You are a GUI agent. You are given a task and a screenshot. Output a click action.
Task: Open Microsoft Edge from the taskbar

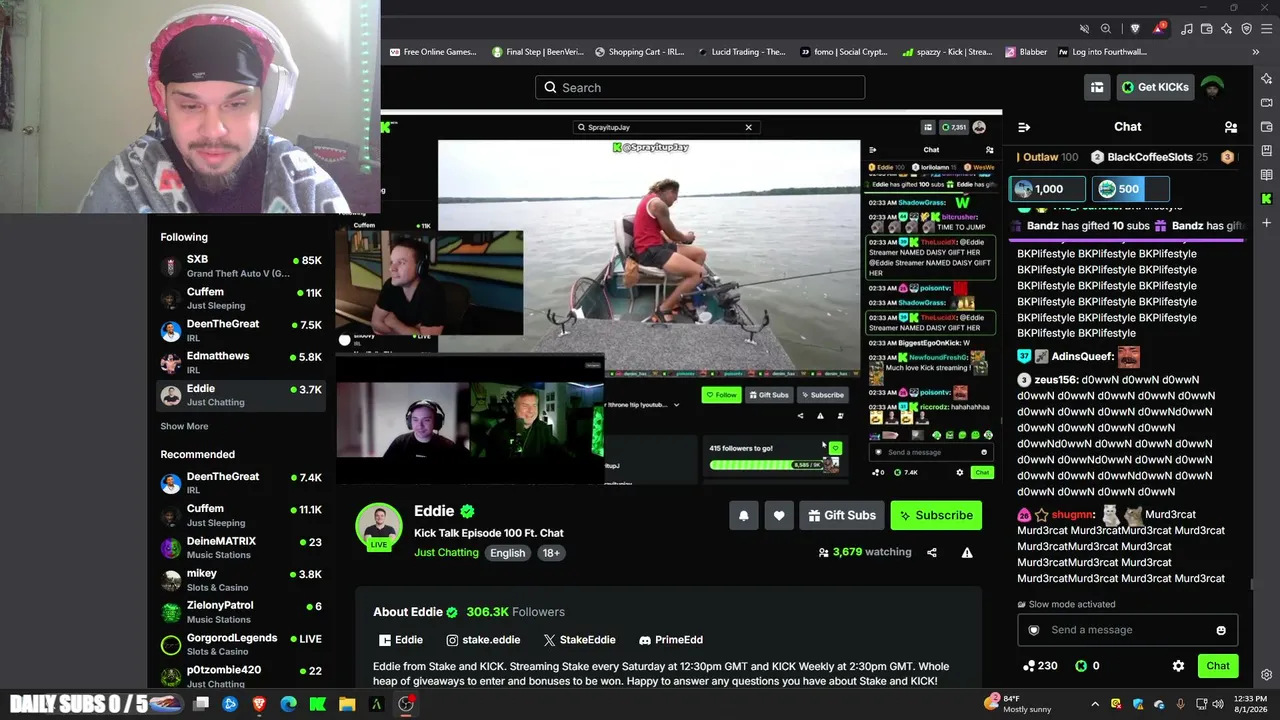click(x=288, y=704)
